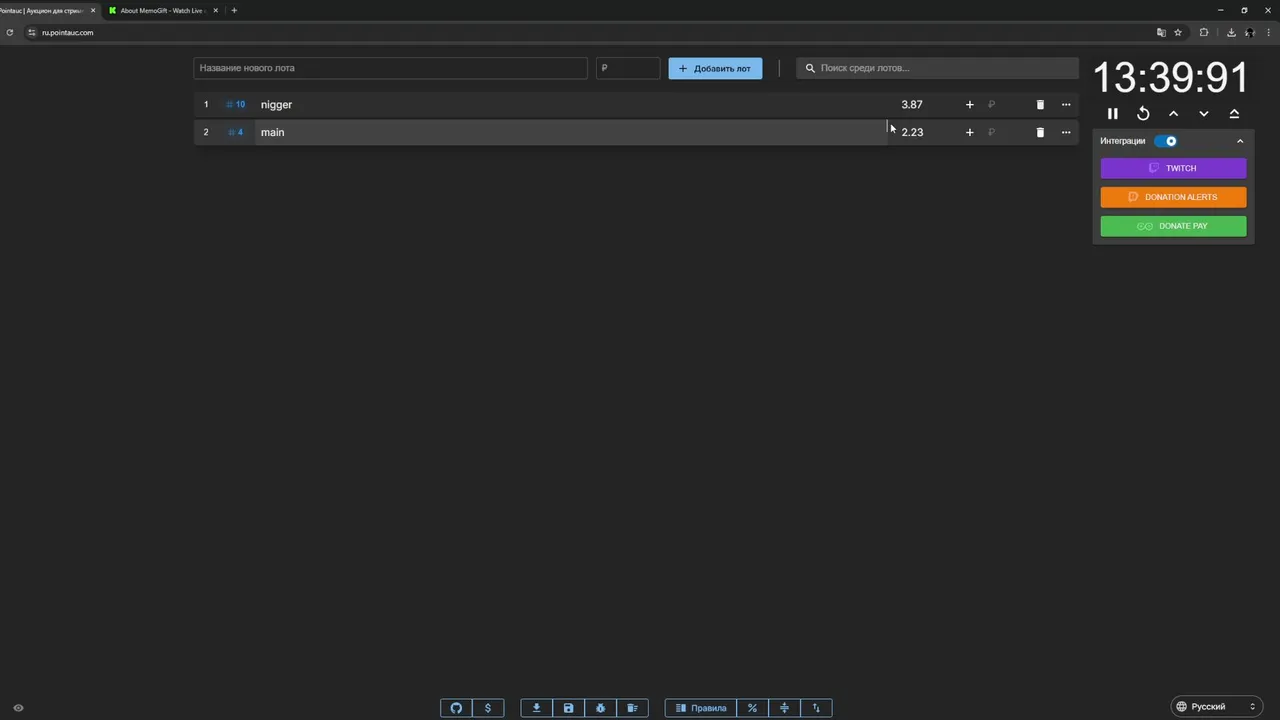Connect the Twitch integration
The image size is (1280, 720).
tap(1173, 168)
